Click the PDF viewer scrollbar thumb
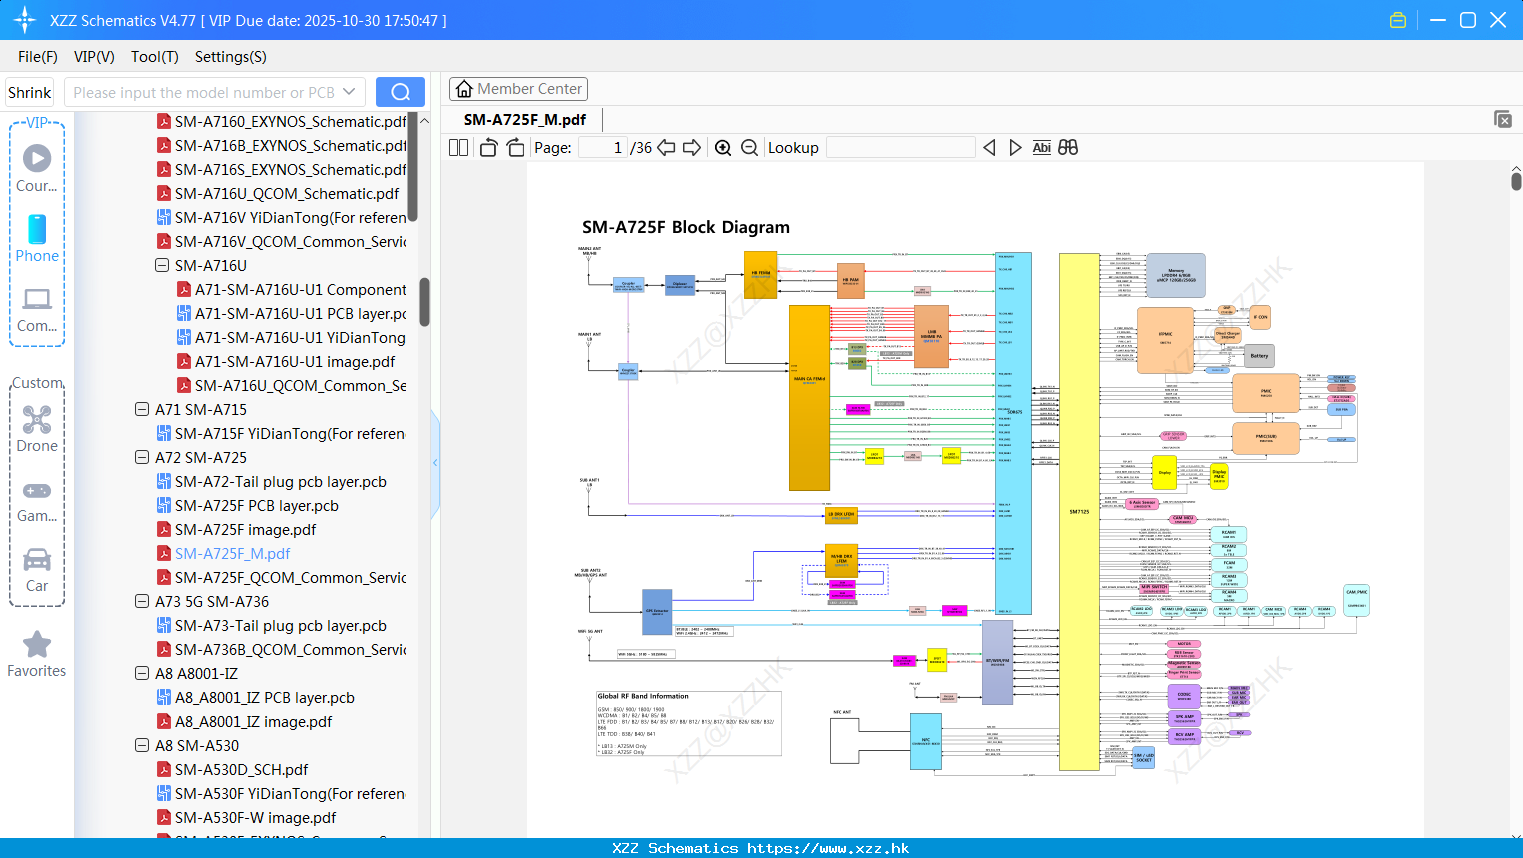 (x=1516, y=181)
